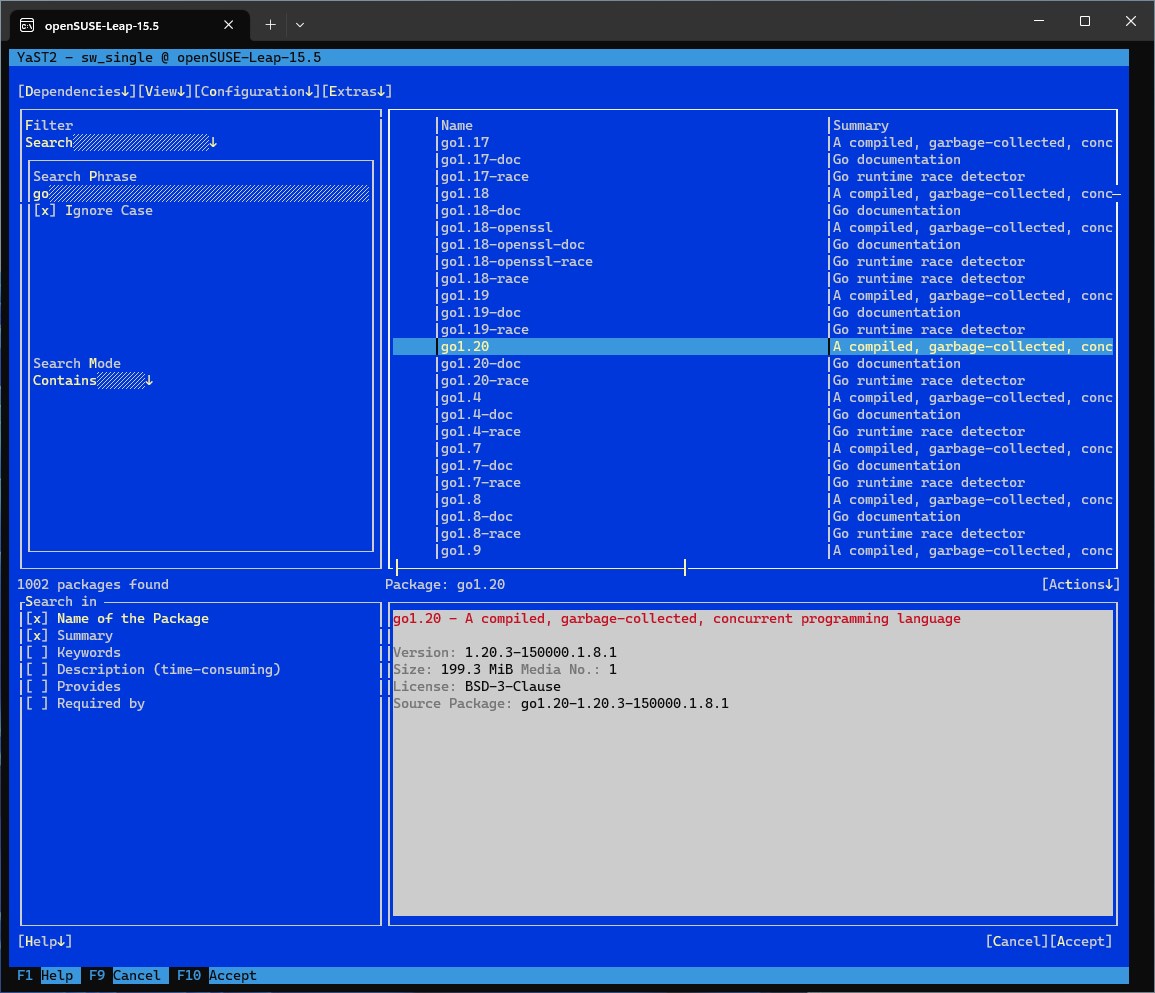Select the go1.17-race package row
Screen dimensions: 1155x993
(753, 177)
